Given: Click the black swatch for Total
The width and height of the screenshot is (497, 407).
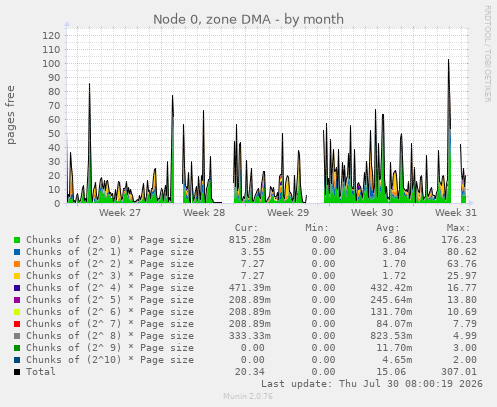Looking at the screenshot, I should [17, 372].
